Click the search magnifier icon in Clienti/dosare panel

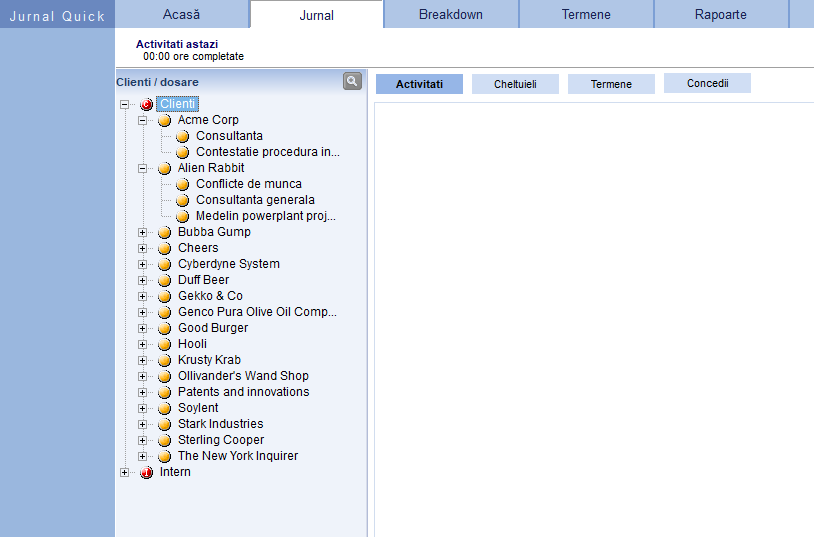pyautogui.click(x=352, y=81)
